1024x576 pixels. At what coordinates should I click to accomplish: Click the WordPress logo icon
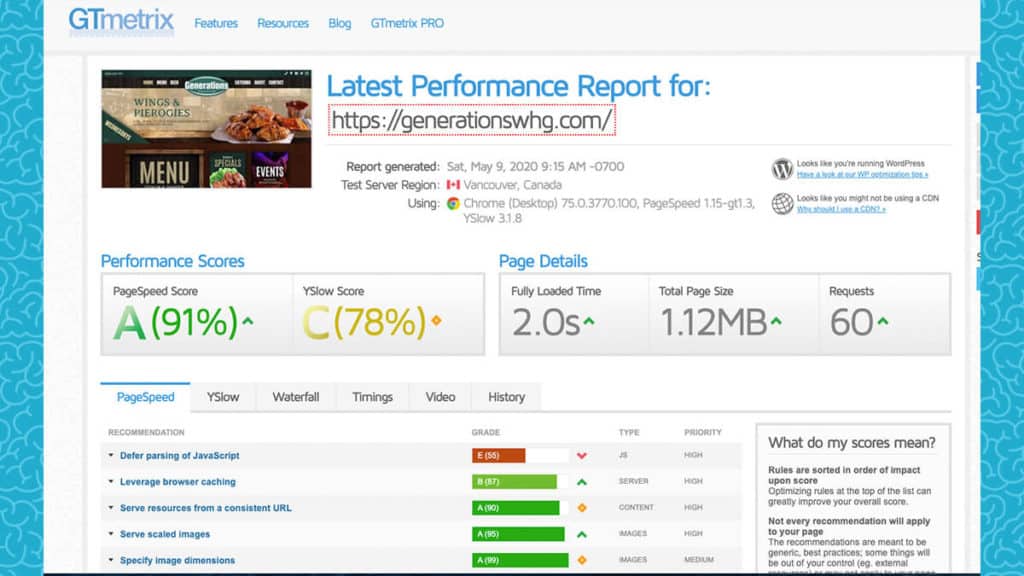tap(782, 169)
